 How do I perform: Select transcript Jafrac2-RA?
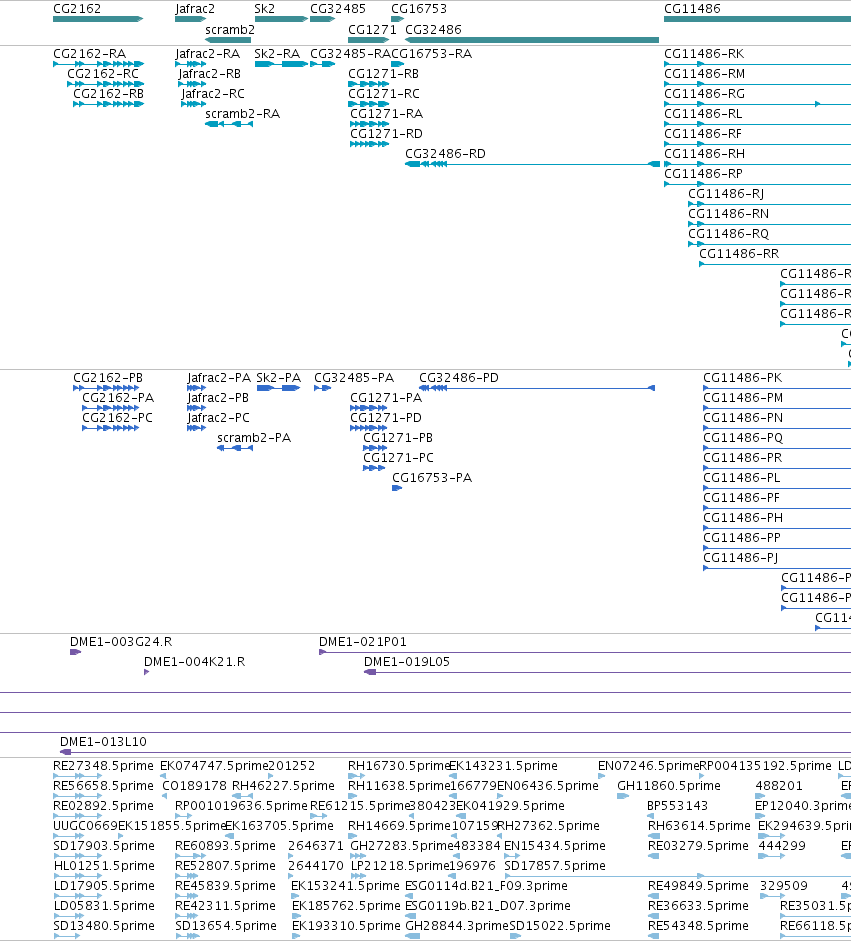pyautogui.click(x=190, y=64)
